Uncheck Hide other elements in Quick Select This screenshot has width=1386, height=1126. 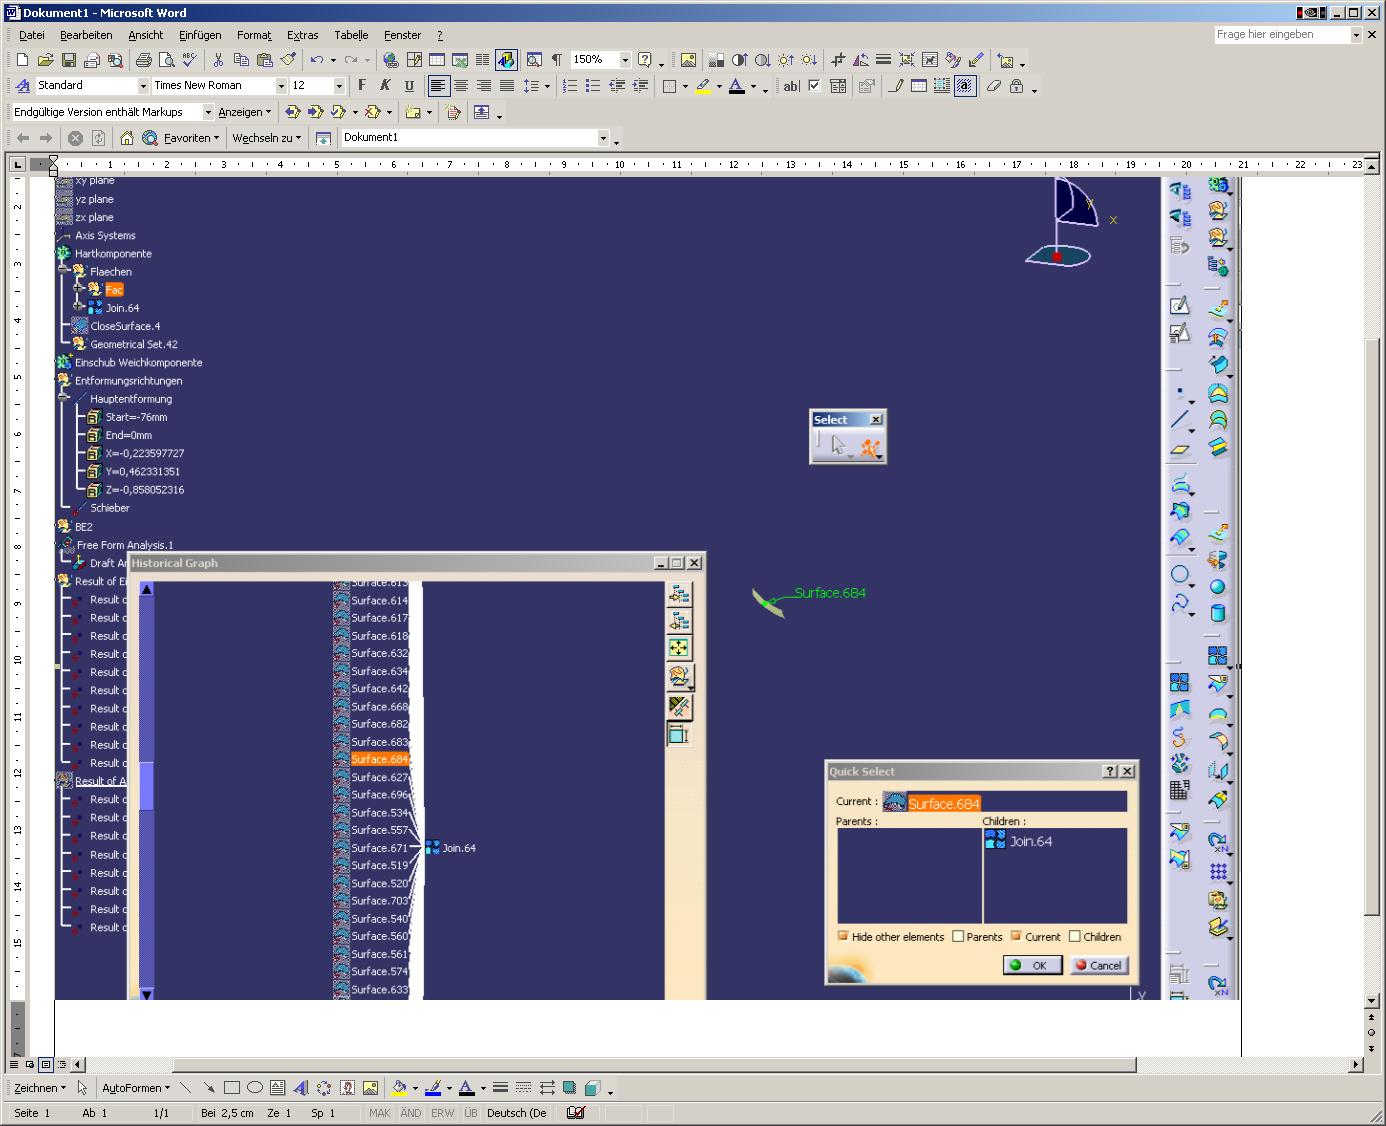(843, 937)
